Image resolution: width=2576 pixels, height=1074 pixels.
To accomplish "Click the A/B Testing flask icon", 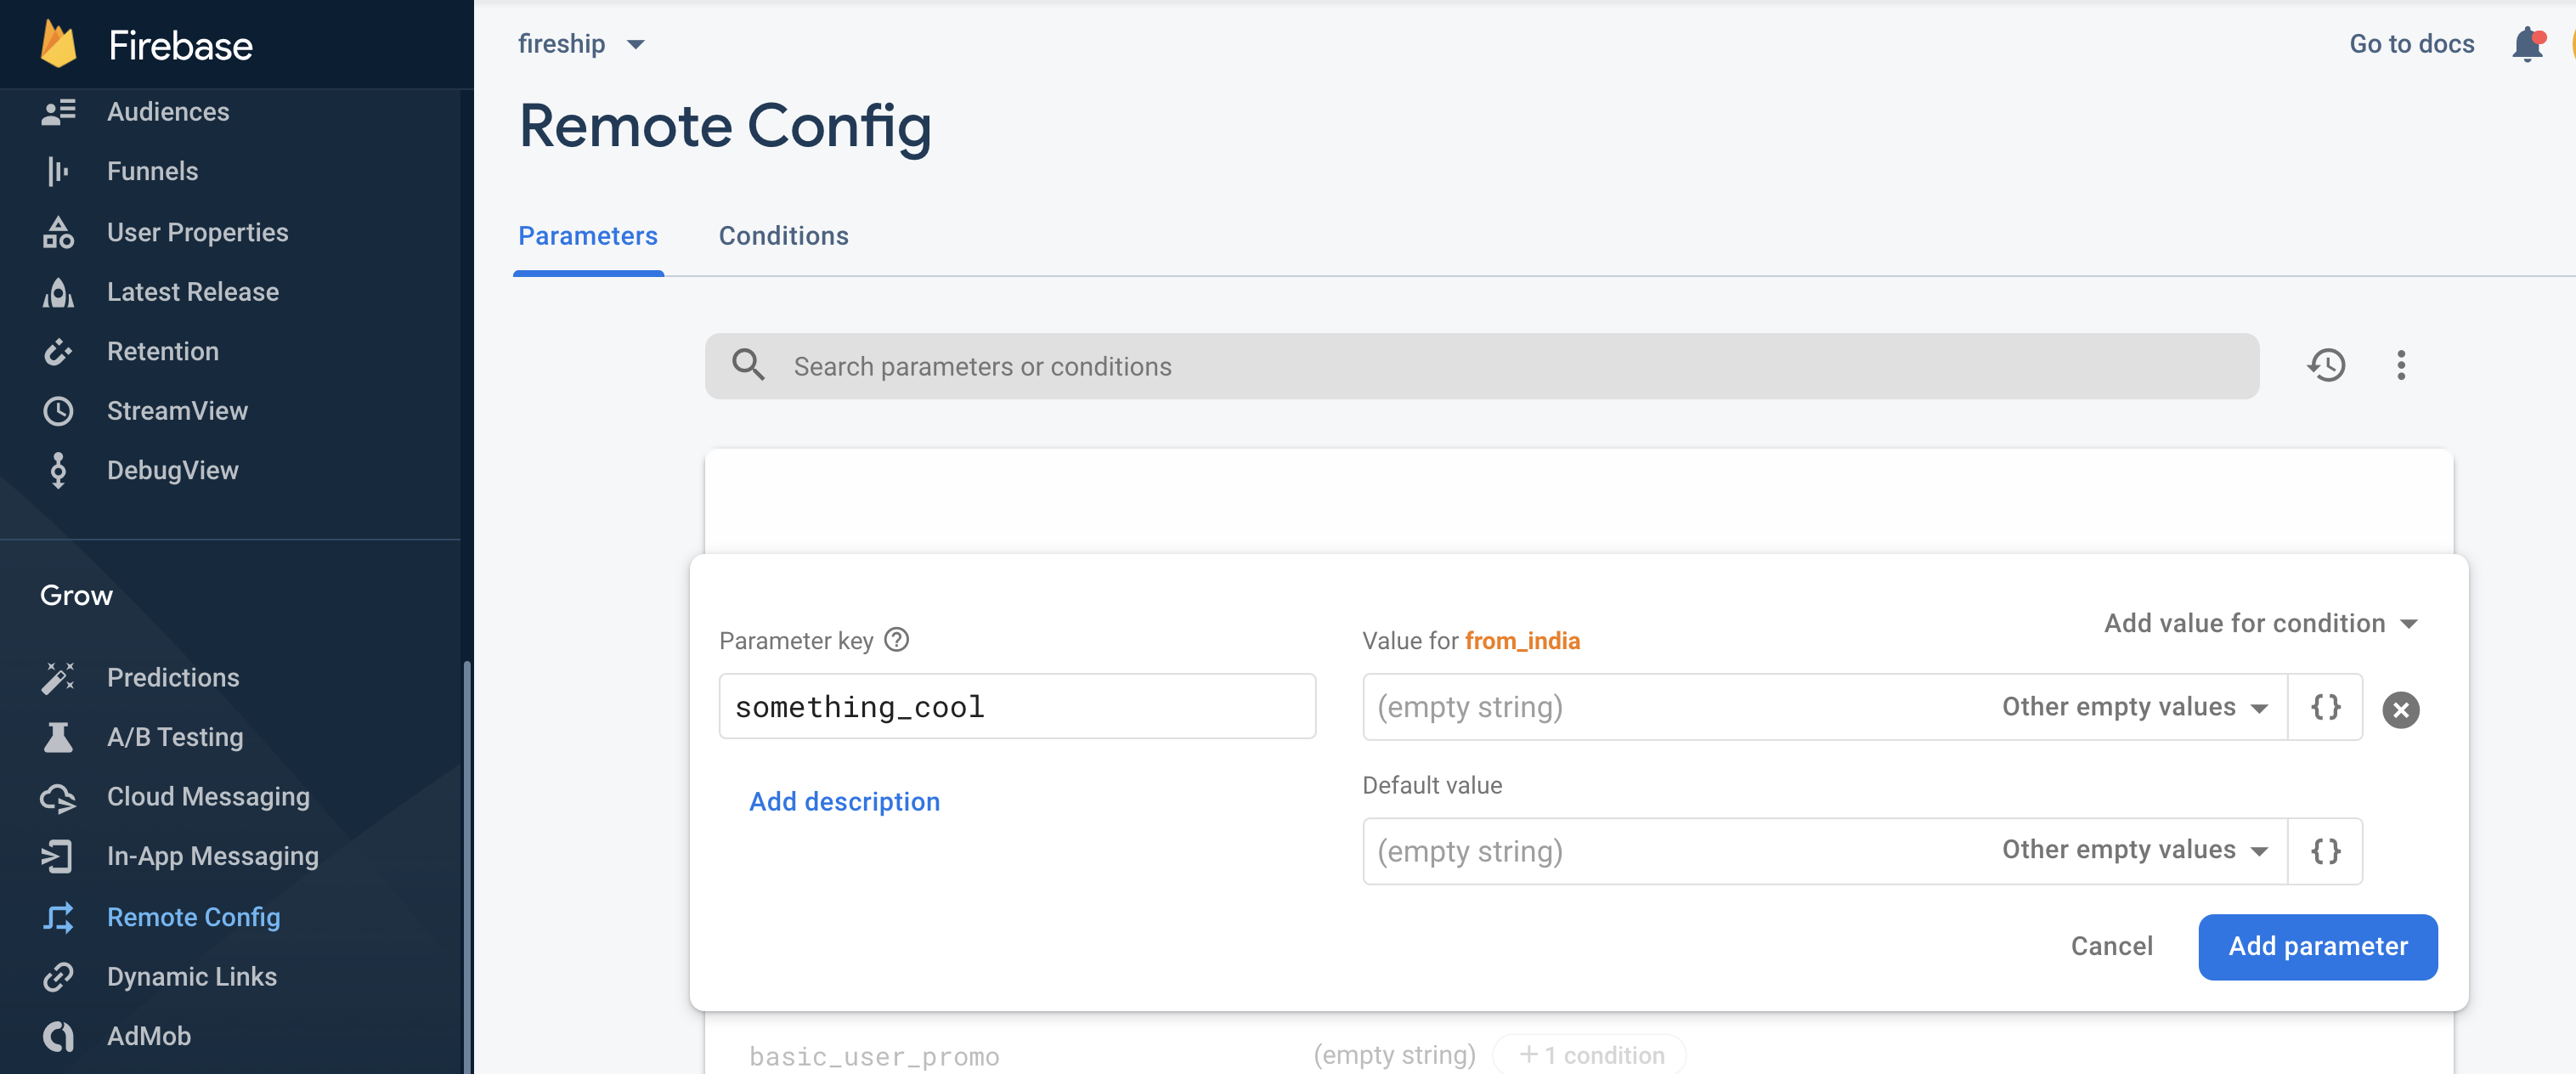I will coord(58,737).
